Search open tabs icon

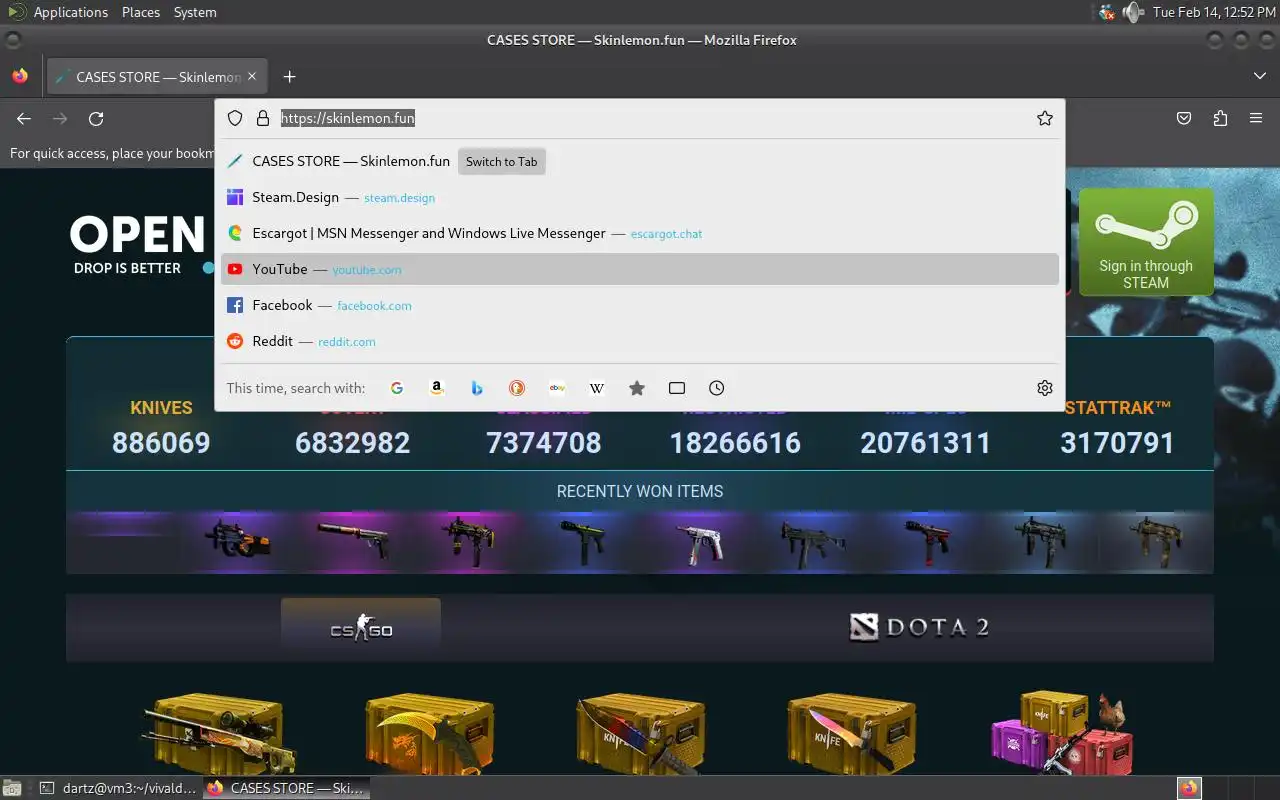click(677, 388)
